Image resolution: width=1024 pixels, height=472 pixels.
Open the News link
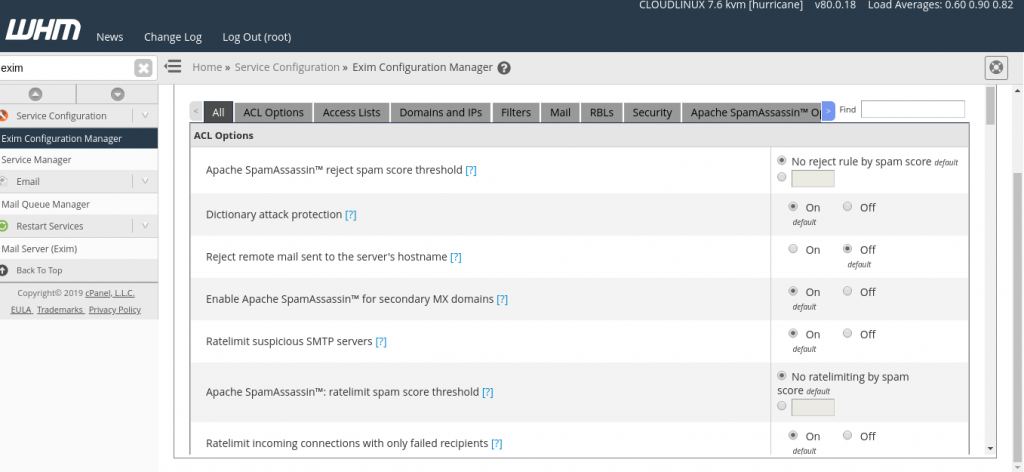click(110, 37)
